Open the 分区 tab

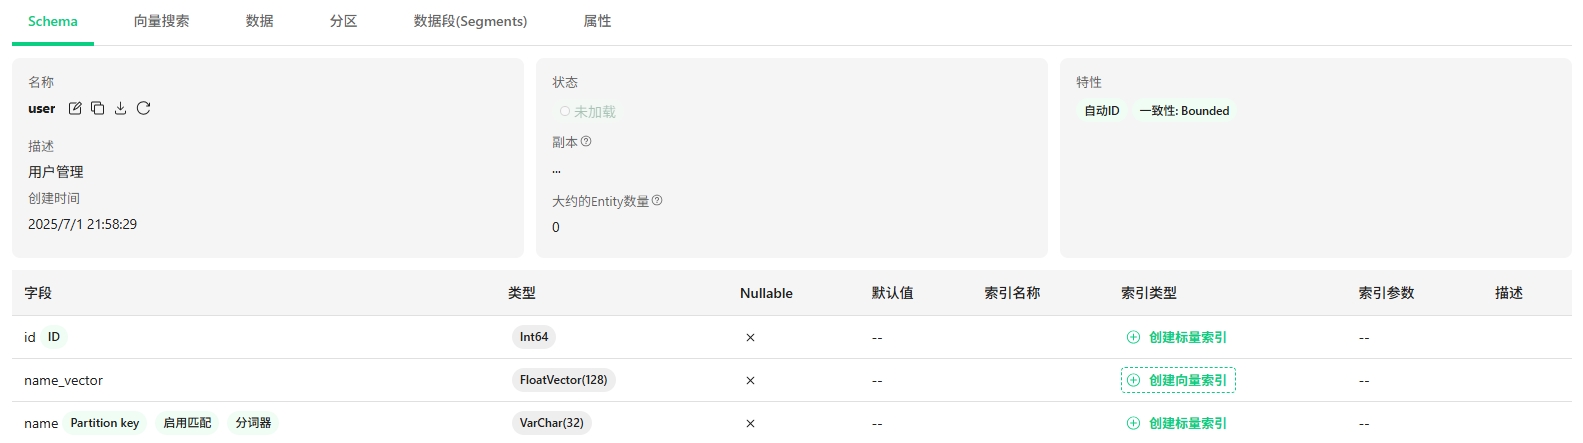pyautogui.click(x=343, y=21)
